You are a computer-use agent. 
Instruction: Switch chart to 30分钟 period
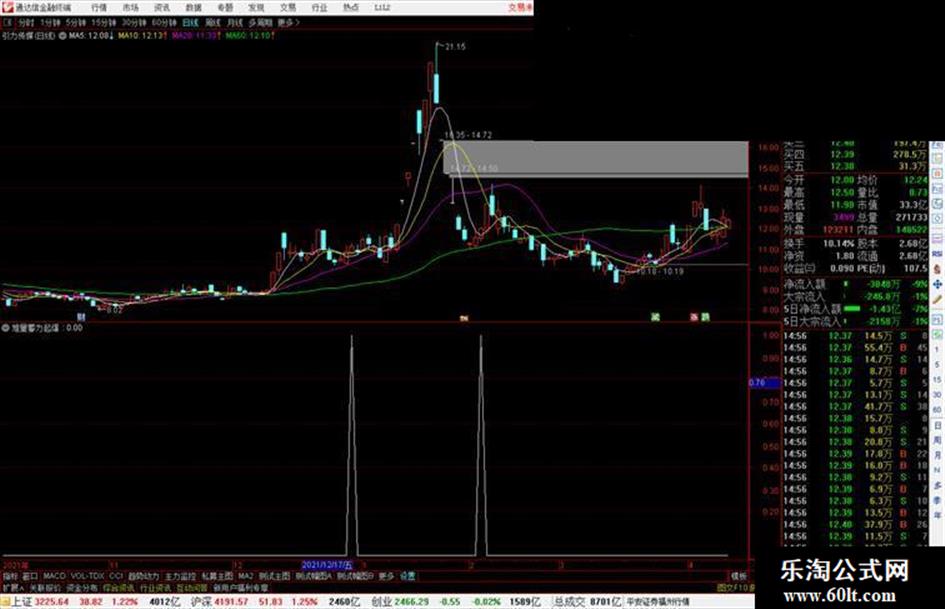(x=133, y=22)
